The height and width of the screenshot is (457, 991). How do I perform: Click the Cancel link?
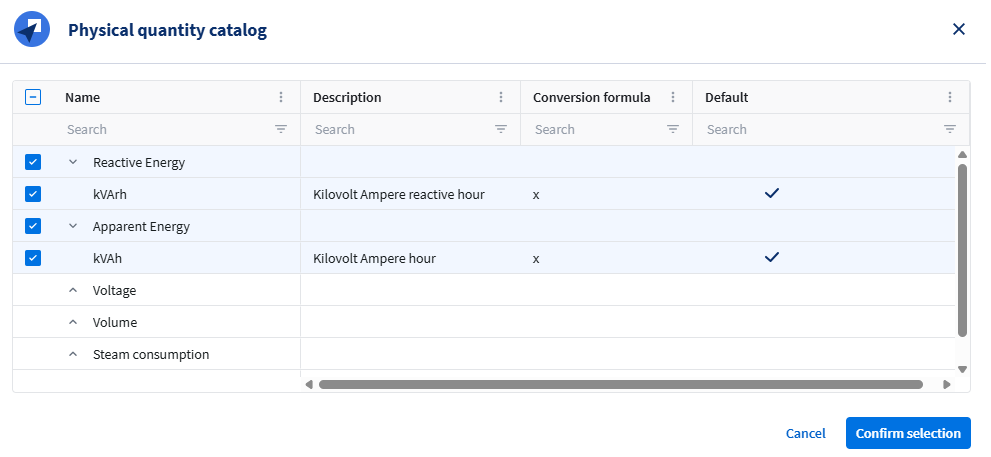[805, 433]
